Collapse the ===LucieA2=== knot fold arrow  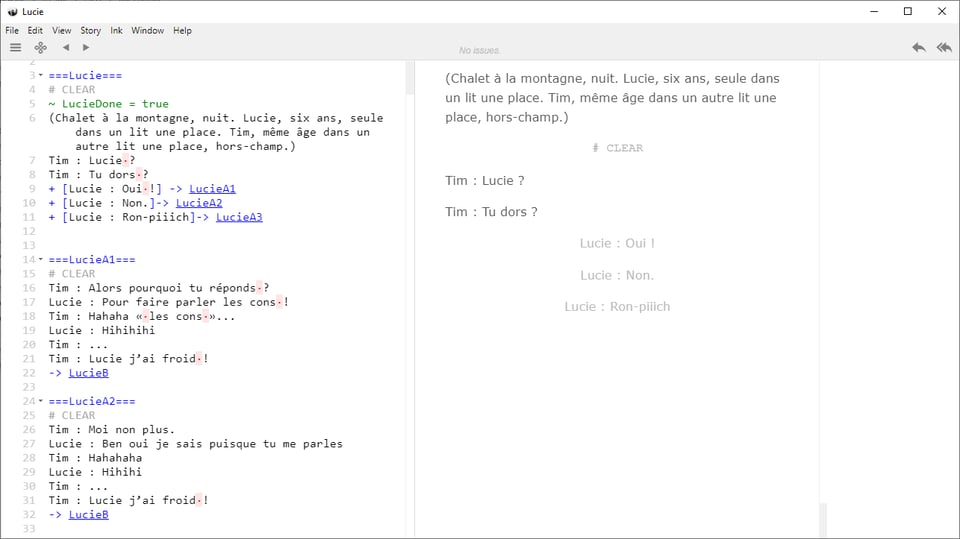tap(41, 402)
